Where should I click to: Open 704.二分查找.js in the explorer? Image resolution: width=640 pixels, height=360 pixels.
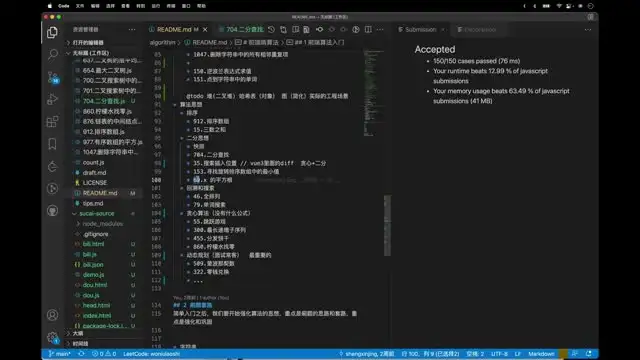[x=104, y=101]
